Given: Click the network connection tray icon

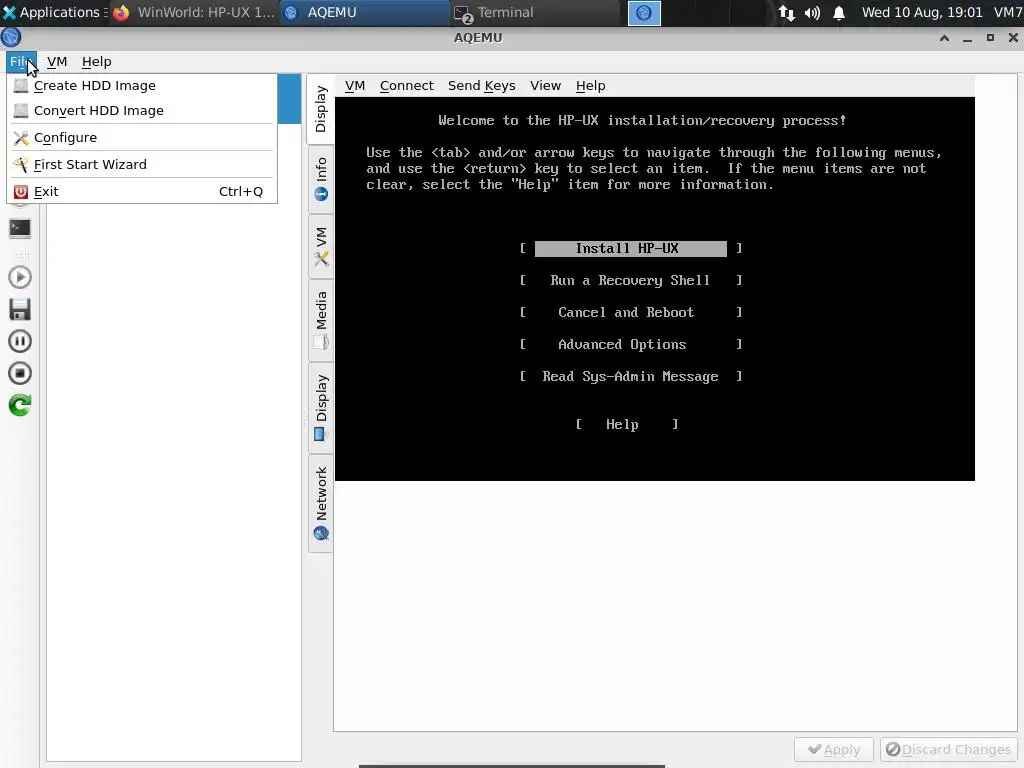Looking at the screenshot, I should [786, 12].
